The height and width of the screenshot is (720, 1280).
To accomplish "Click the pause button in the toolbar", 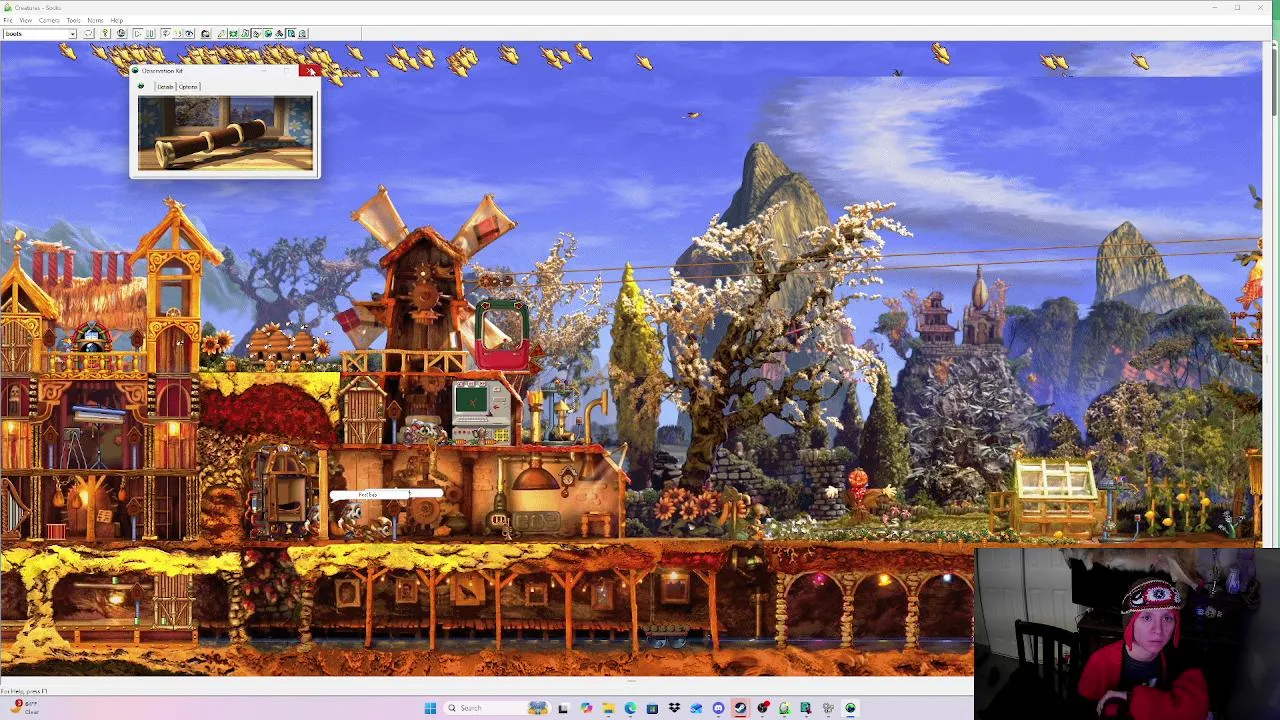I will 150,33.
